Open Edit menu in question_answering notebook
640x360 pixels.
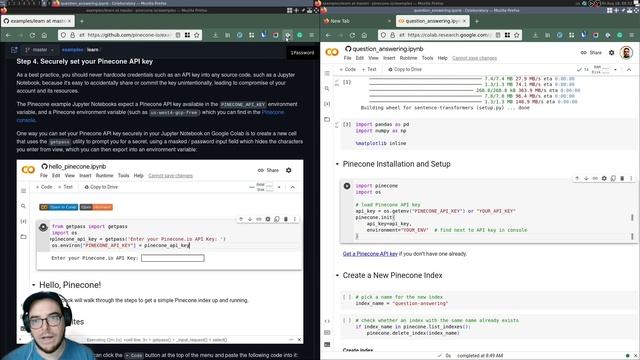(x=360, y=58)
